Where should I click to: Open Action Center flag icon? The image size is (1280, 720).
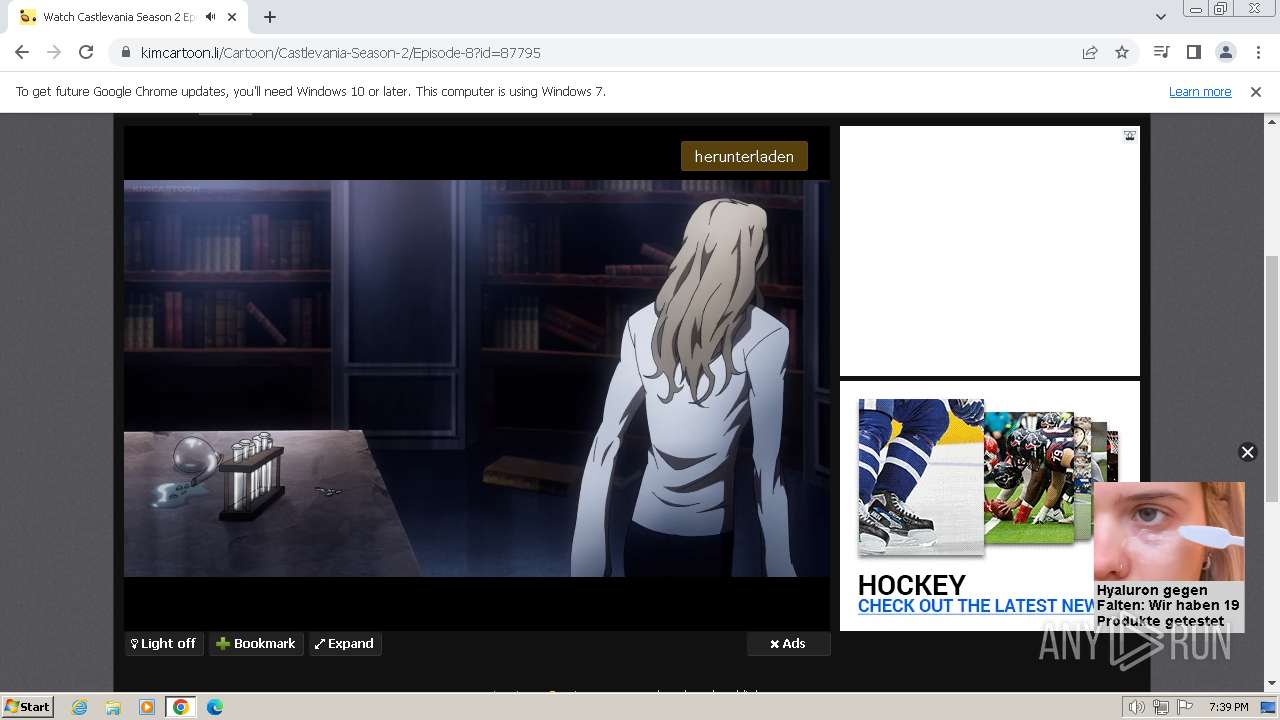point(1185,707)
